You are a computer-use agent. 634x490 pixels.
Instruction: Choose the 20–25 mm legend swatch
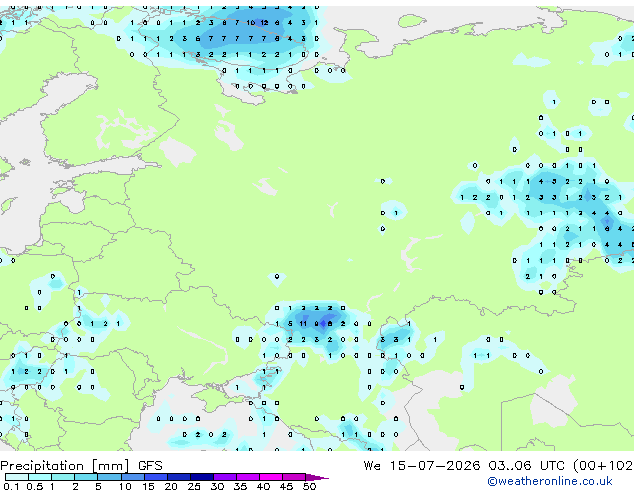point(178,477)
